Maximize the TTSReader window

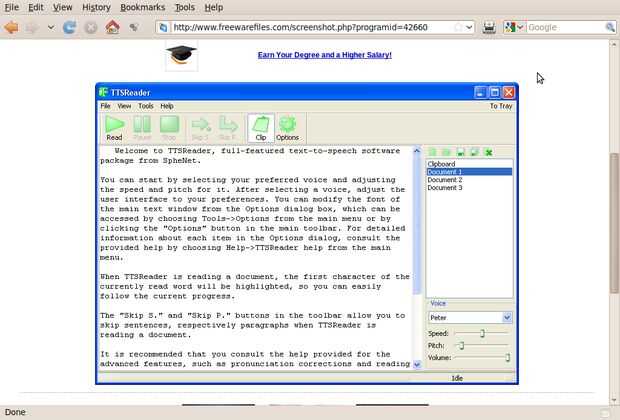pos(494,93)
